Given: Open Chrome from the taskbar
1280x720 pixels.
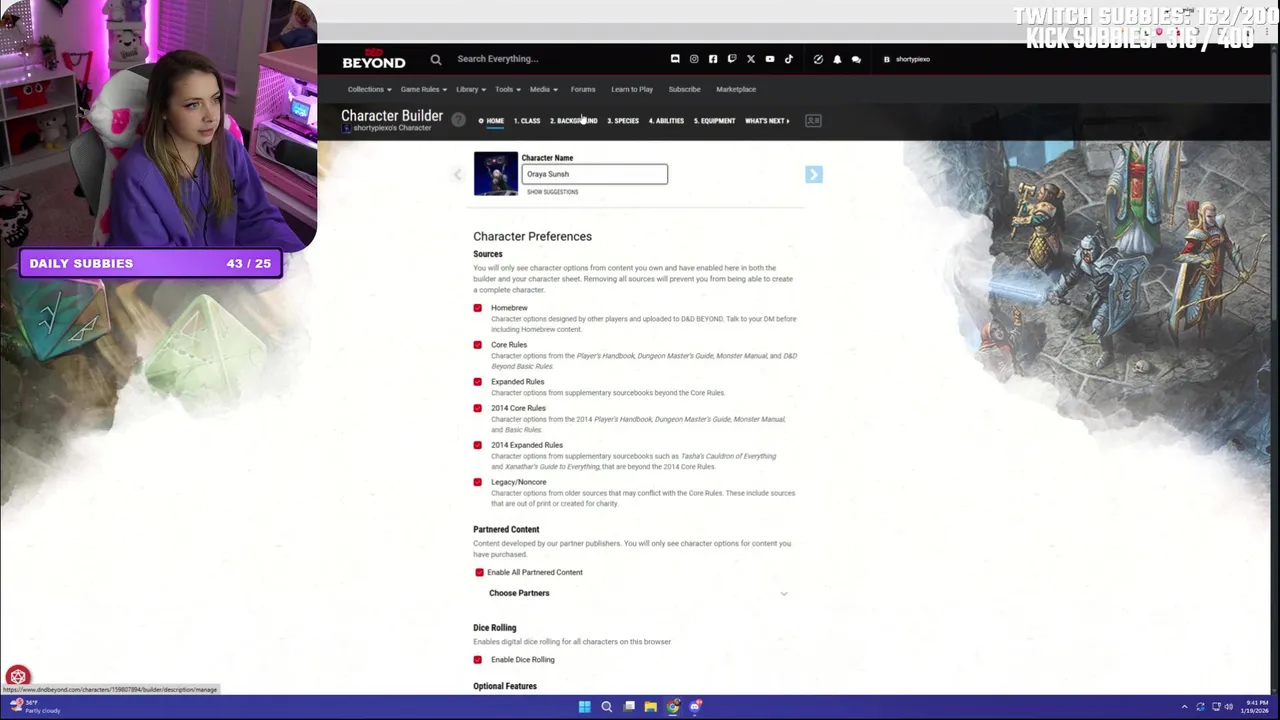Looking at the screenshot, I should [673, 707].
